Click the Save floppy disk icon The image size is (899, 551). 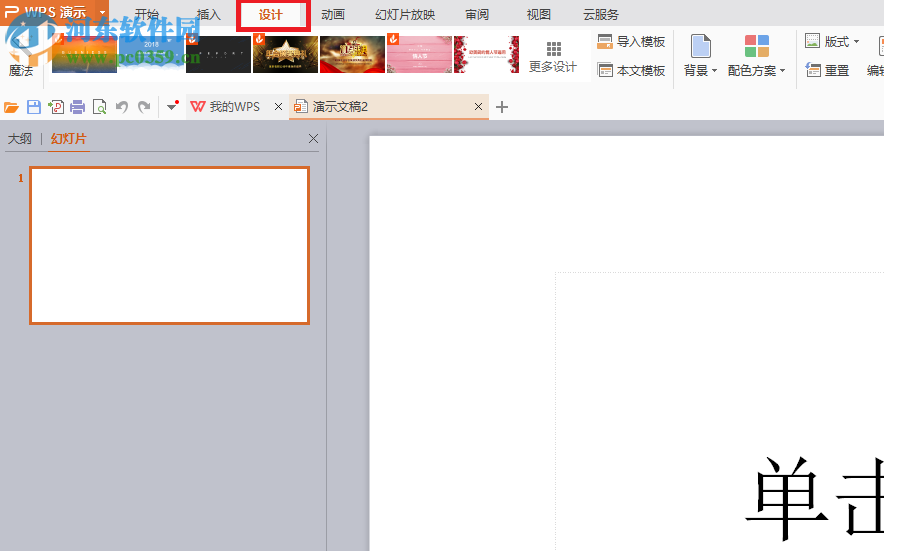[x=34, y=107]
